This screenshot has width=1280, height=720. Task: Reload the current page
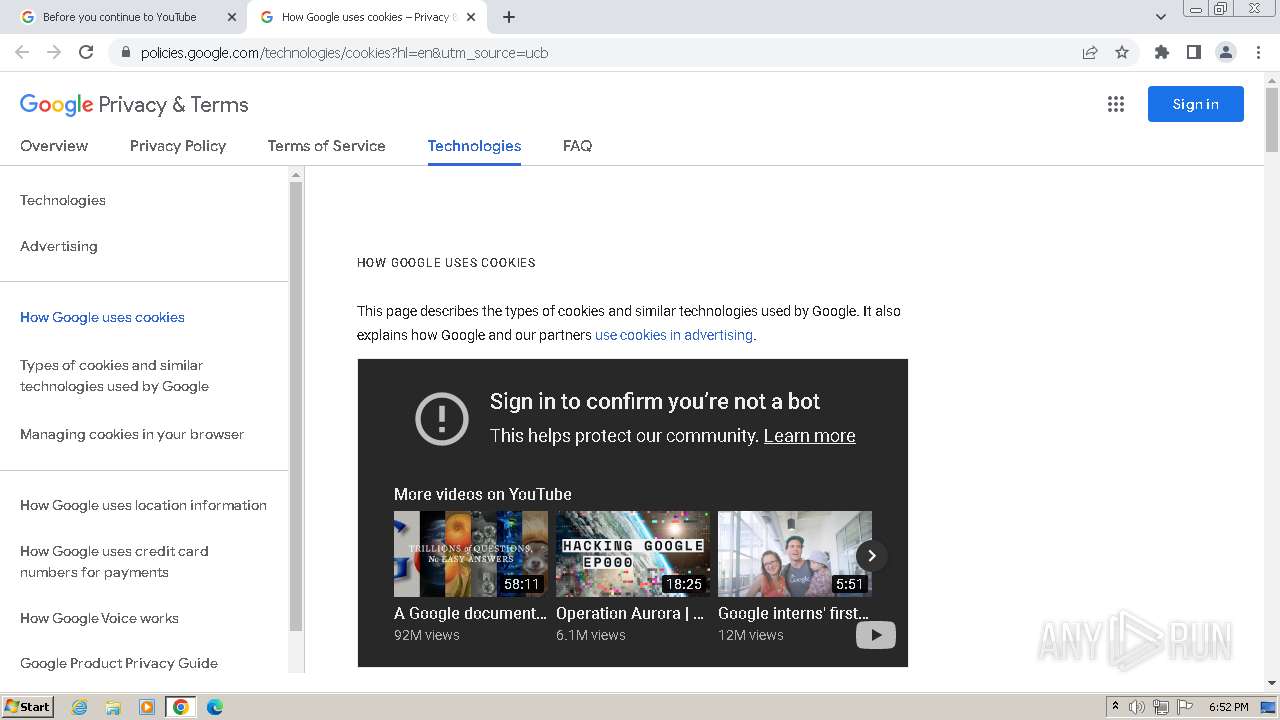tap(86, 52)
